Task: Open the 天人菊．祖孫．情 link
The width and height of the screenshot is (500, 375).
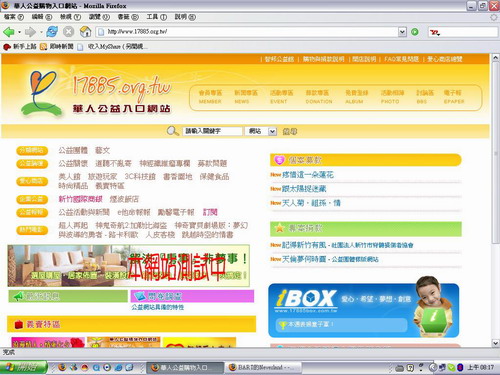Action: [x=311, y=203]
